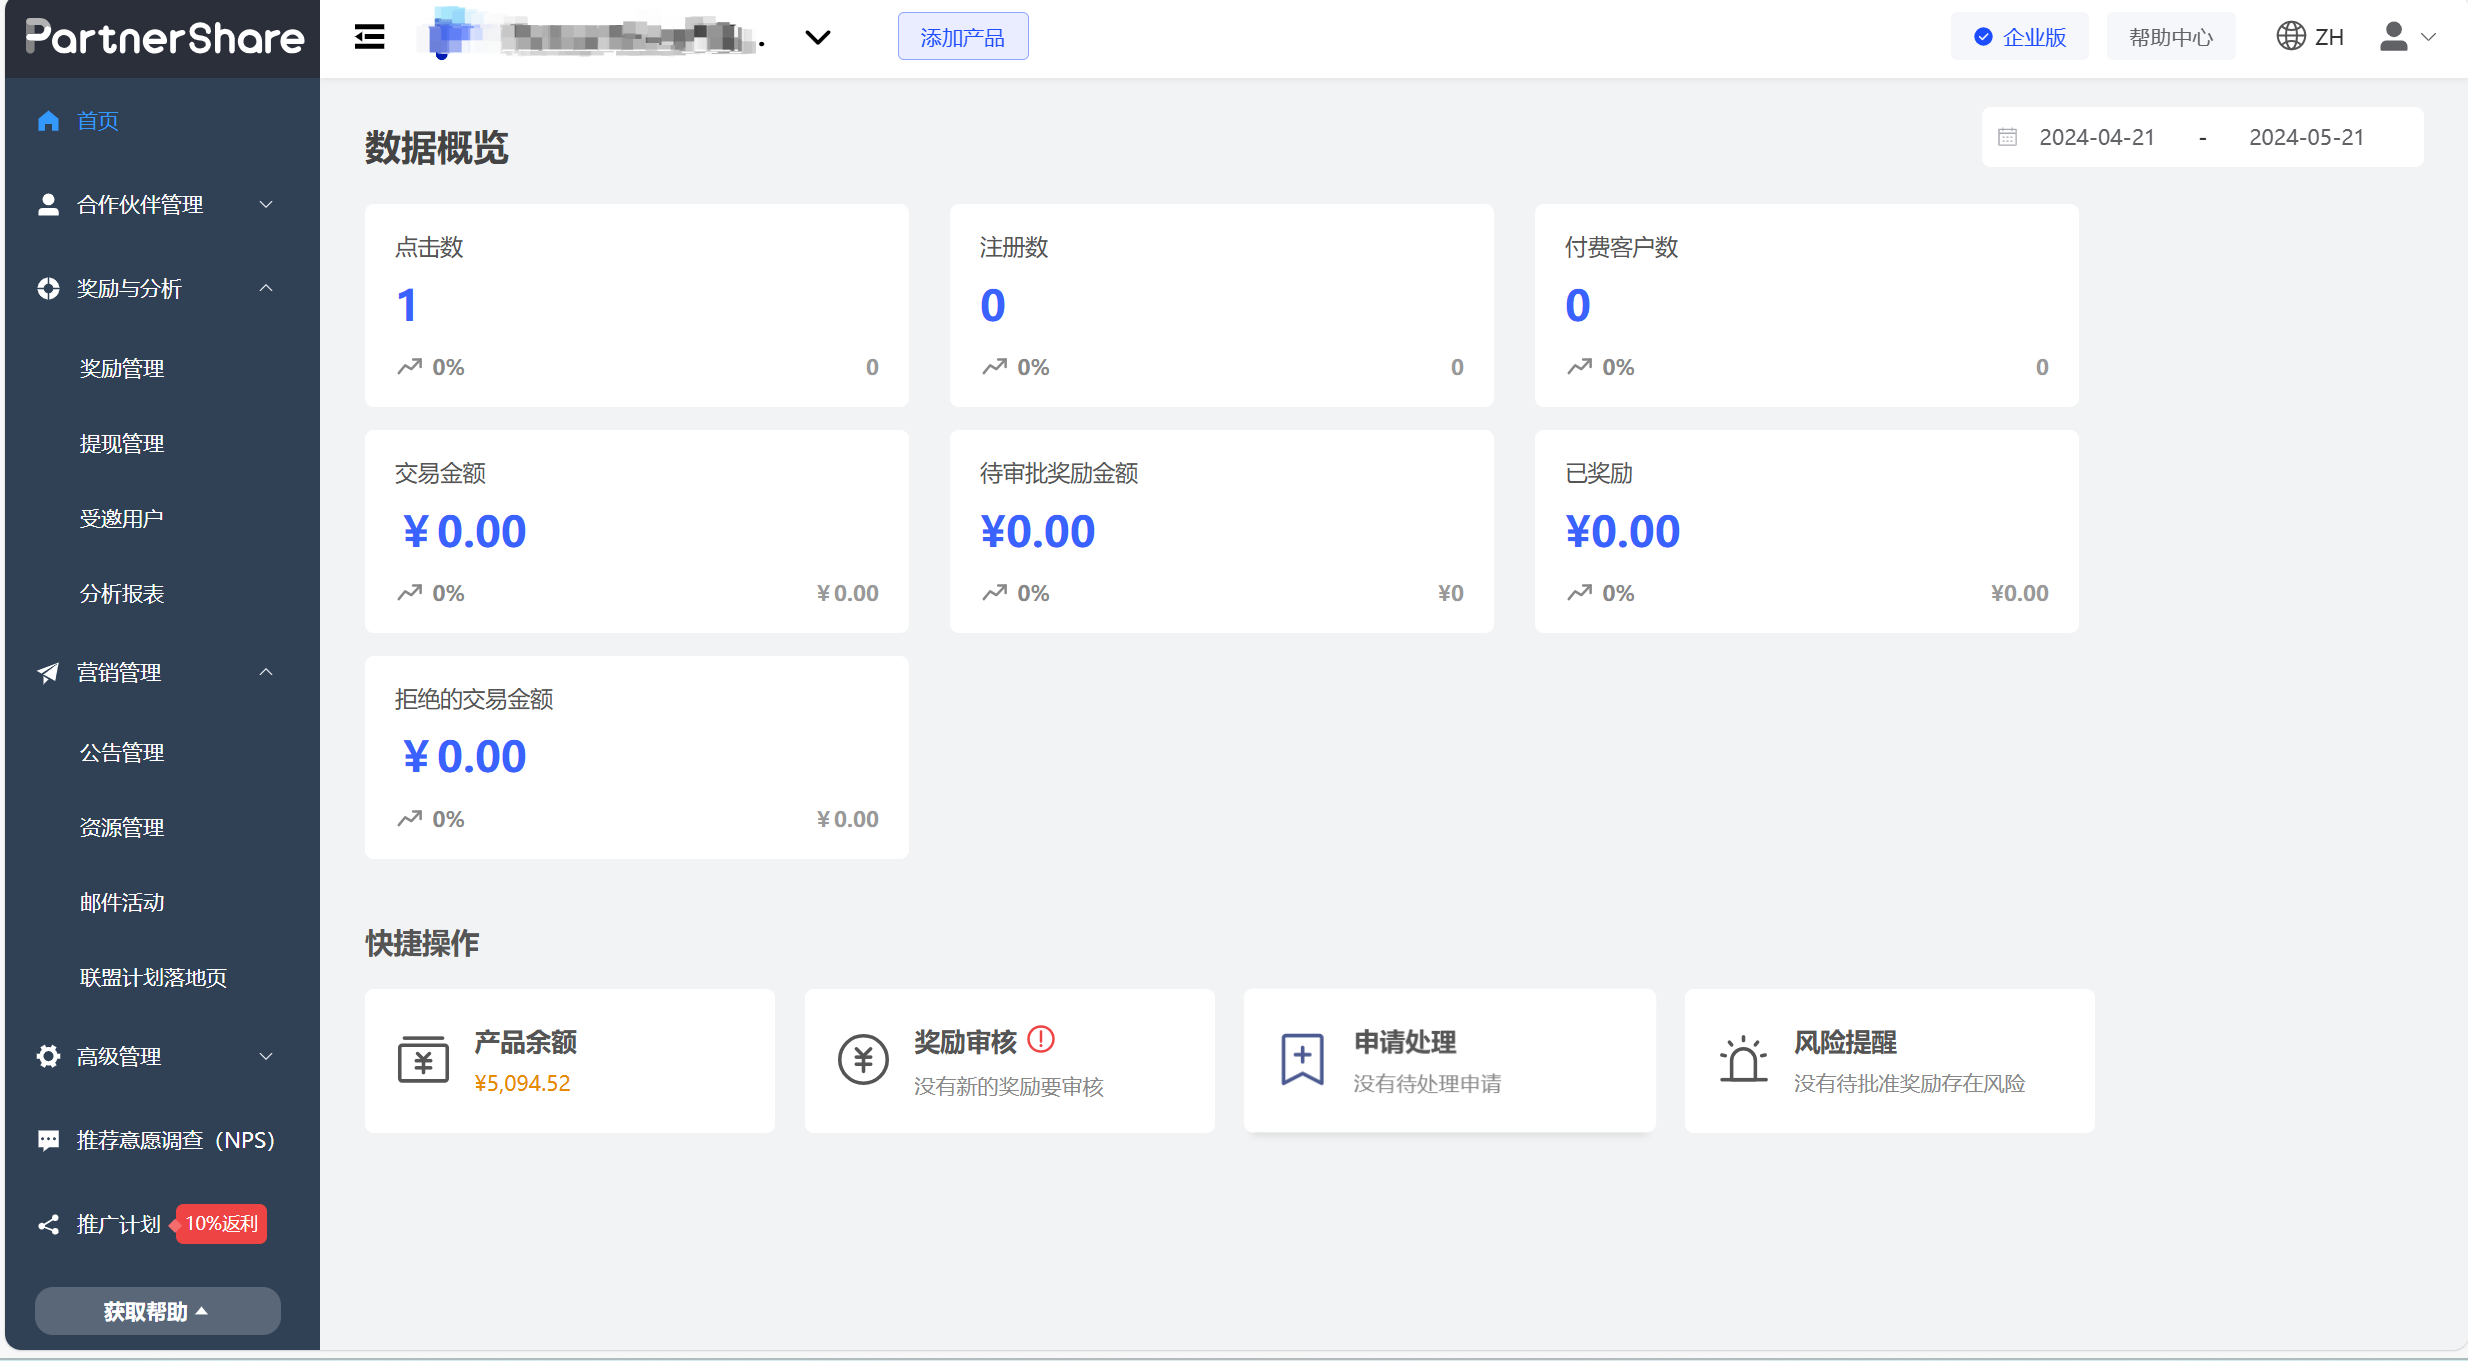Open the product selector dropdown arrow
The image size is (2468, 1361).
coord(818,38)
